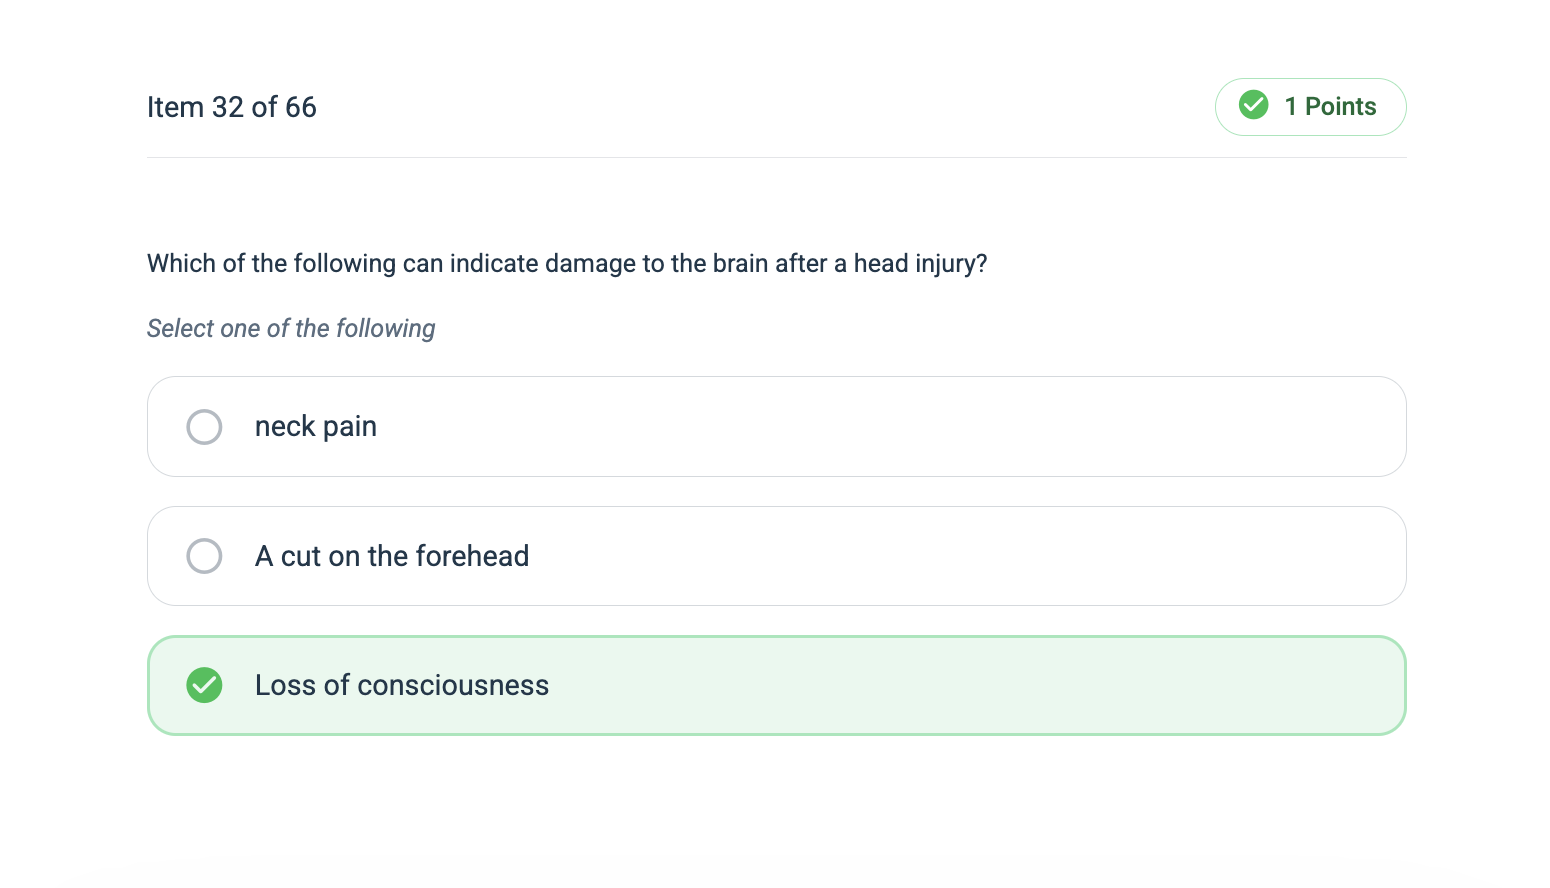1550x888 pixels.
Task: Select the forehead cut radio button
Action: pos(204,556)
